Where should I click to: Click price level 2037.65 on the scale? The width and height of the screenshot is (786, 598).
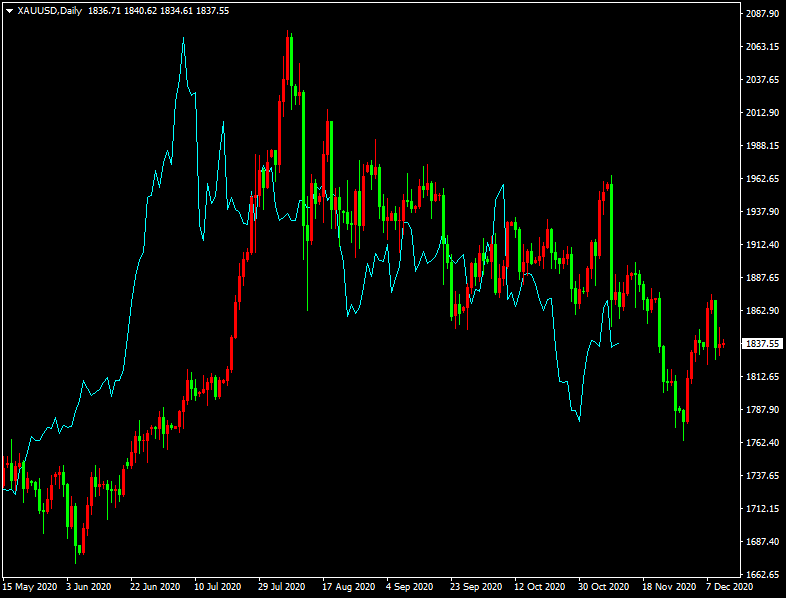[762, 80]
